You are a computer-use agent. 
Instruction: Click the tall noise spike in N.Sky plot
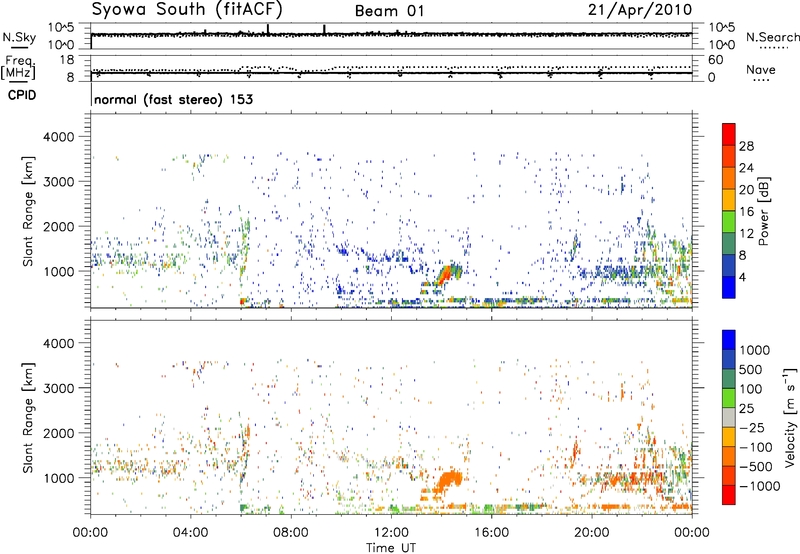268,30
